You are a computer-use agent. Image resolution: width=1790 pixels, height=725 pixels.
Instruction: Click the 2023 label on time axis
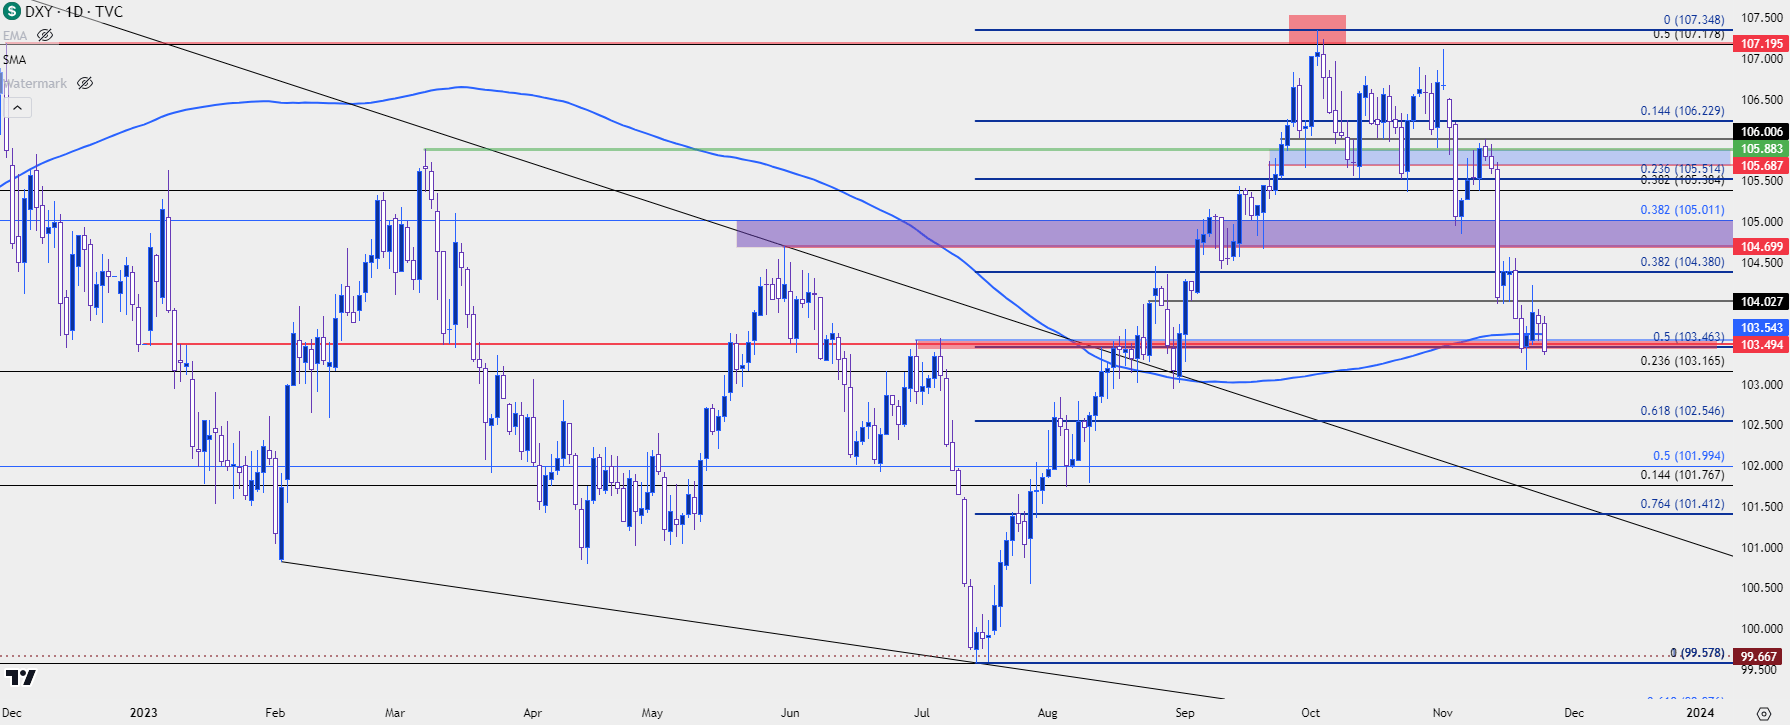point(143,713)
